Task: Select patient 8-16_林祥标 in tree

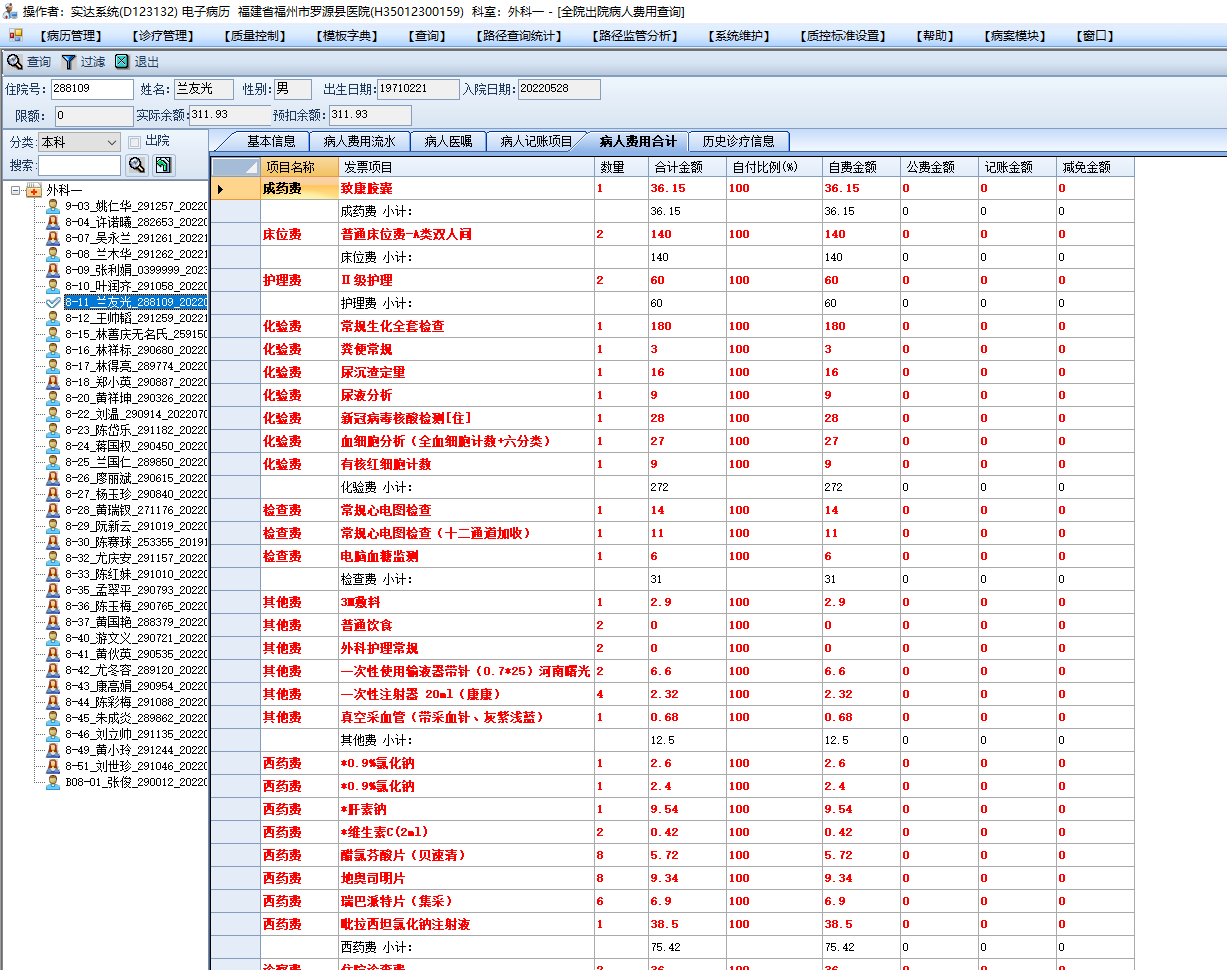Action: pyautogui.click(x=136, y=350)
